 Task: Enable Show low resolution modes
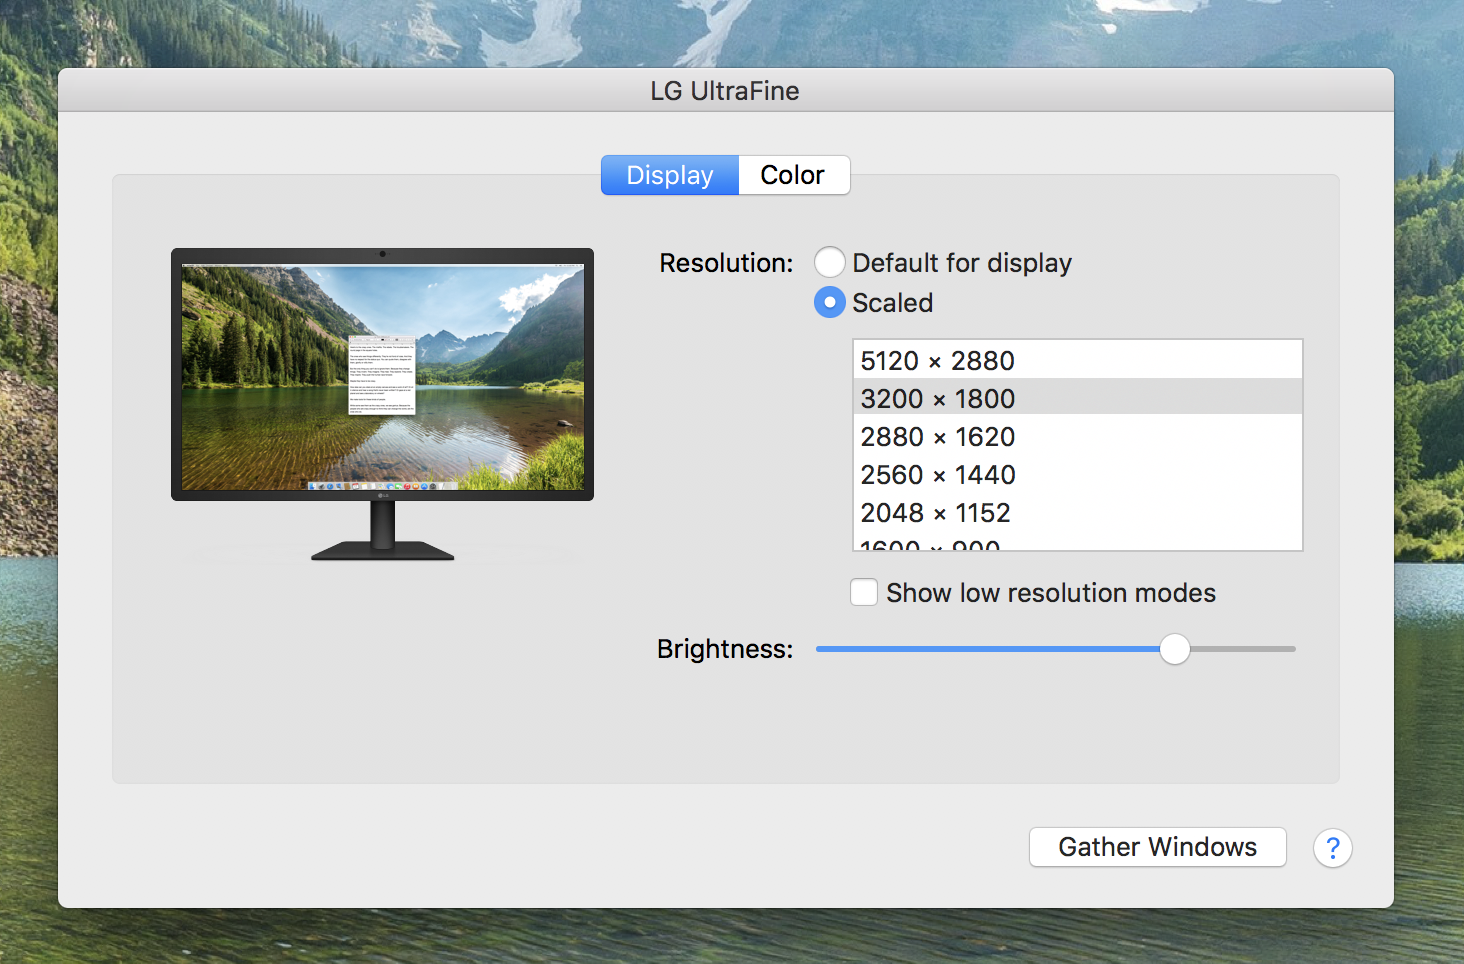[x=864, y=592]
